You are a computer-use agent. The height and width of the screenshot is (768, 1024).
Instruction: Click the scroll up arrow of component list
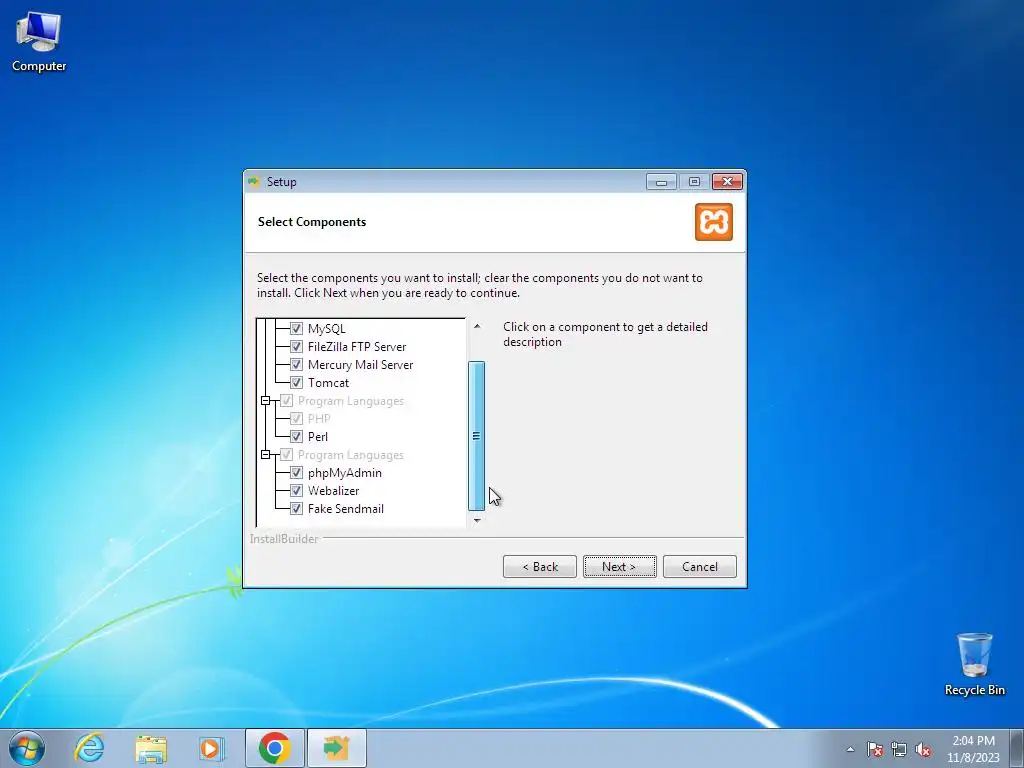pyautogui.click(x=477, y=326)
